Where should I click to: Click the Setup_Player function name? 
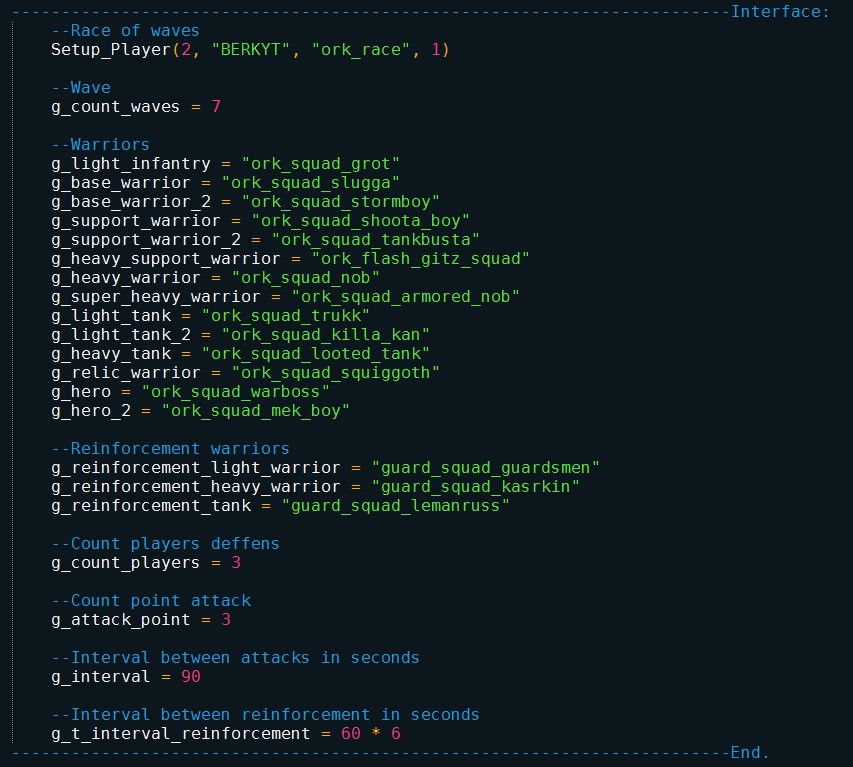coord(111,50)
